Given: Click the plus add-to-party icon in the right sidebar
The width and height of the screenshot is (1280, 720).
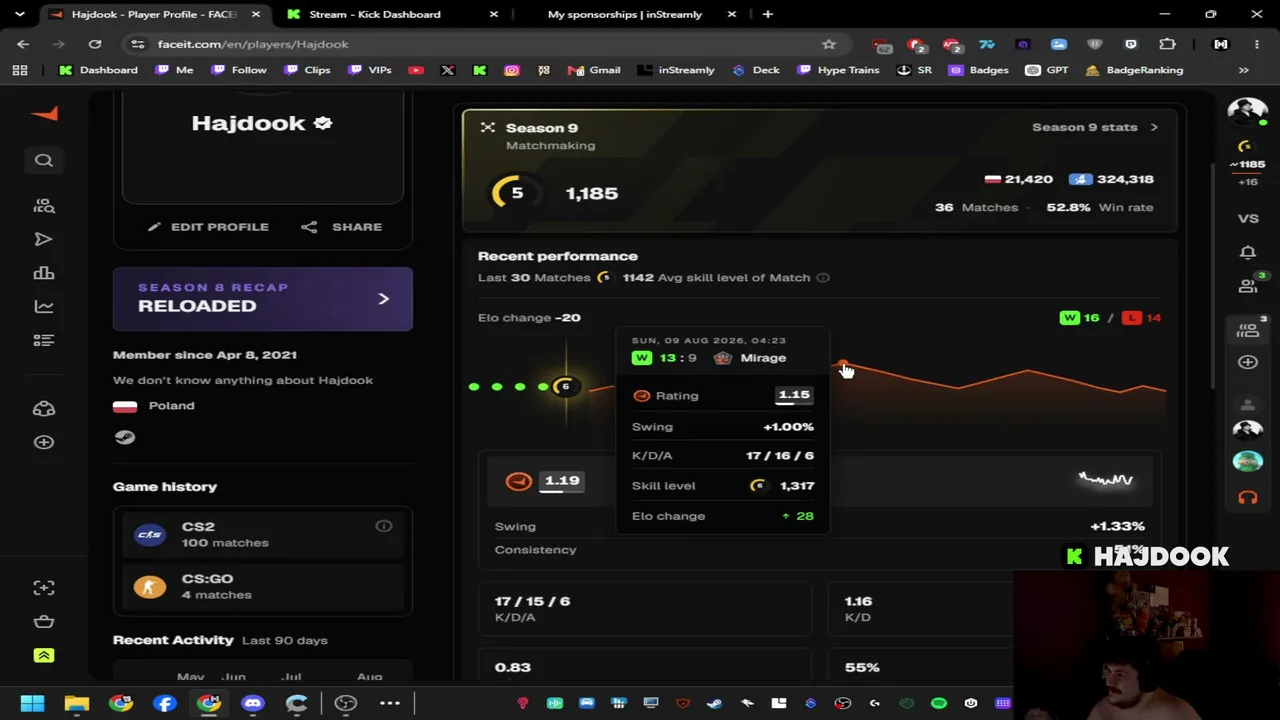Looking at the screenshot, I should [1248, 362].
